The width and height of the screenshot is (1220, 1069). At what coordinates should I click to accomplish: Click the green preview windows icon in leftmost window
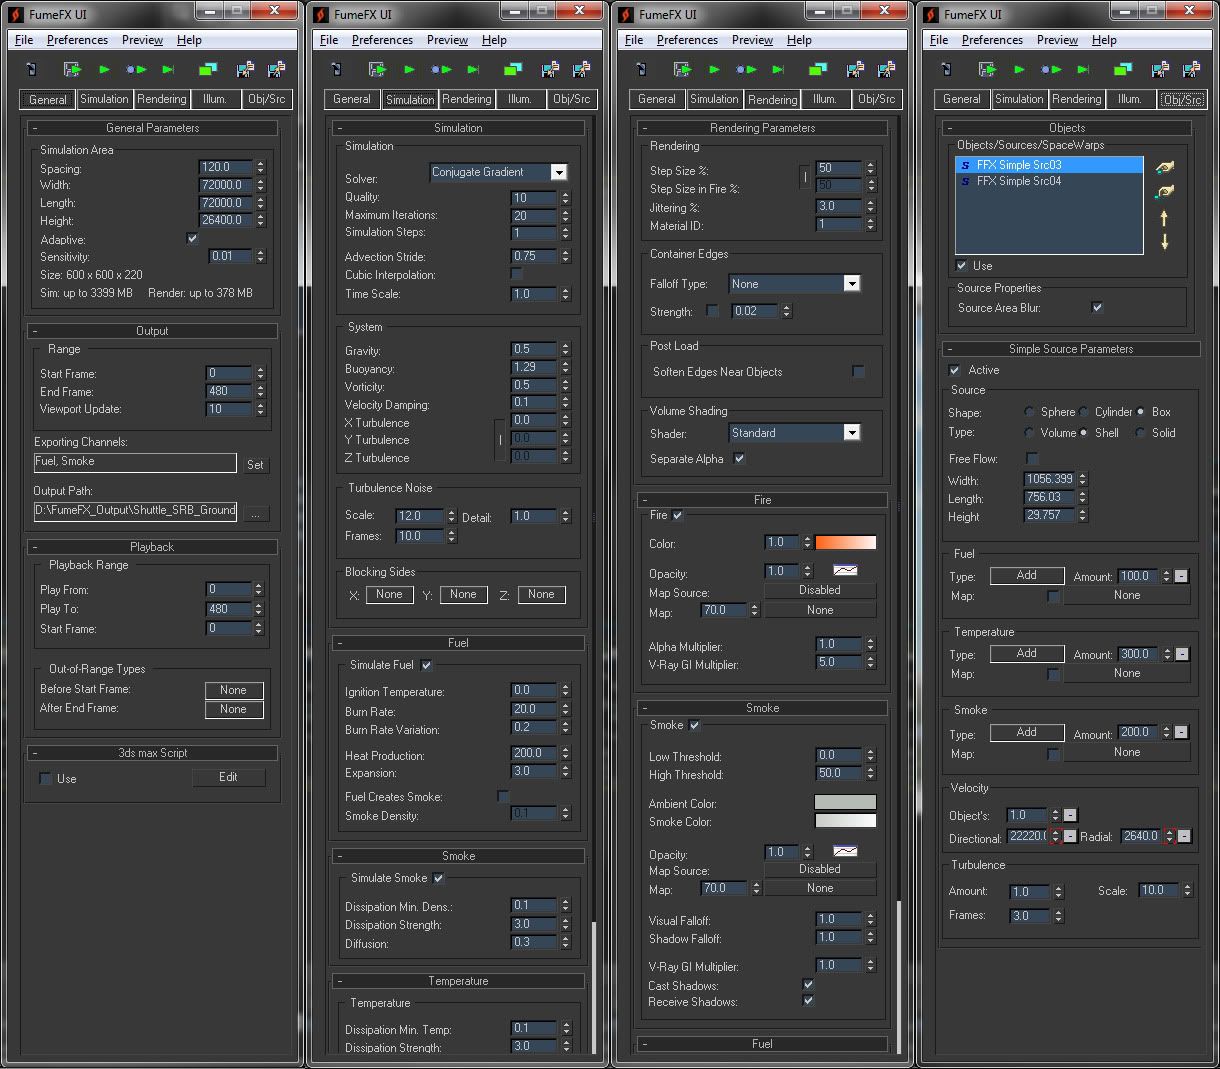pos(208,69)
